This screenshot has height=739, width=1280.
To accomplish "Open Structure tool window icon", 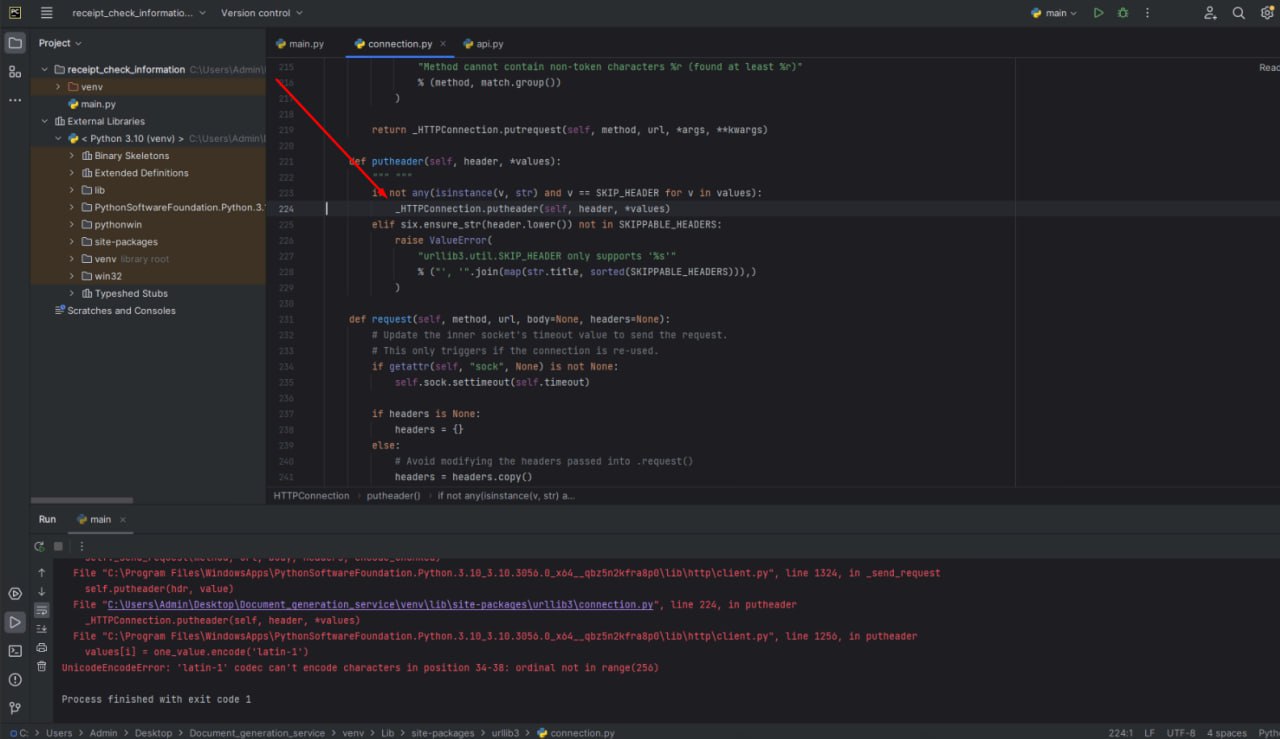I will point(15,72).
